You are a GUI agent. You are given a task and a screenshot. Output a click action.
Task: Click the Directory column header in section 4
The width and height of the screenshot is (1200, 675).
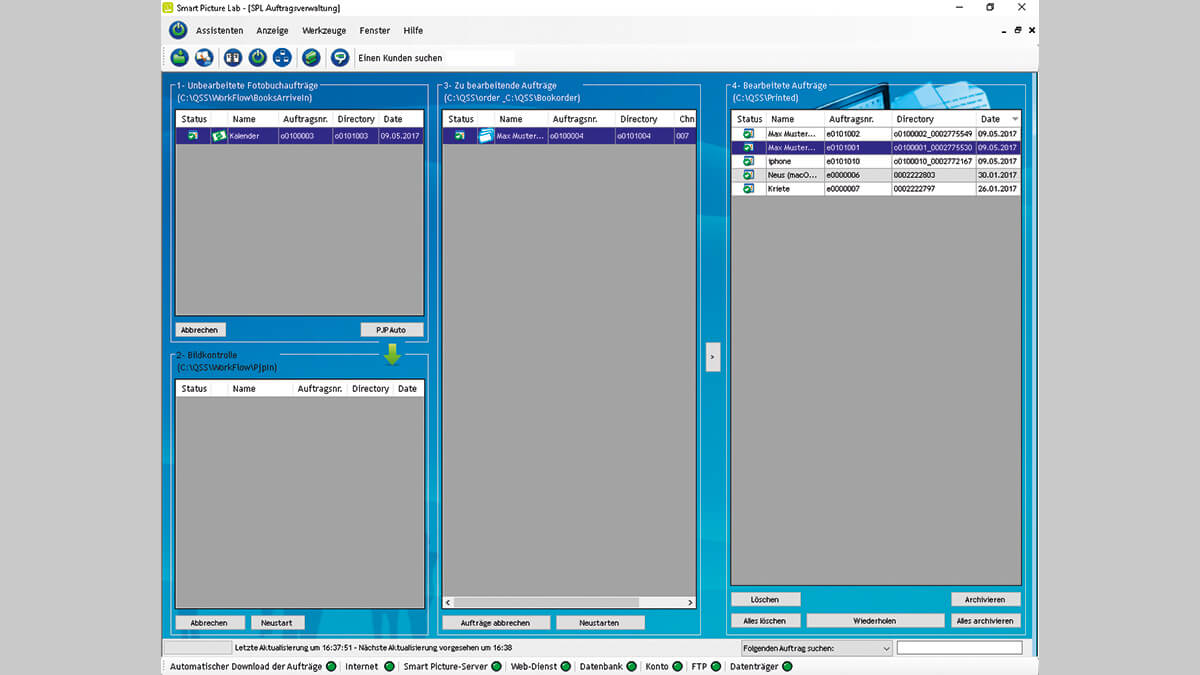click(x=933, y=119)
